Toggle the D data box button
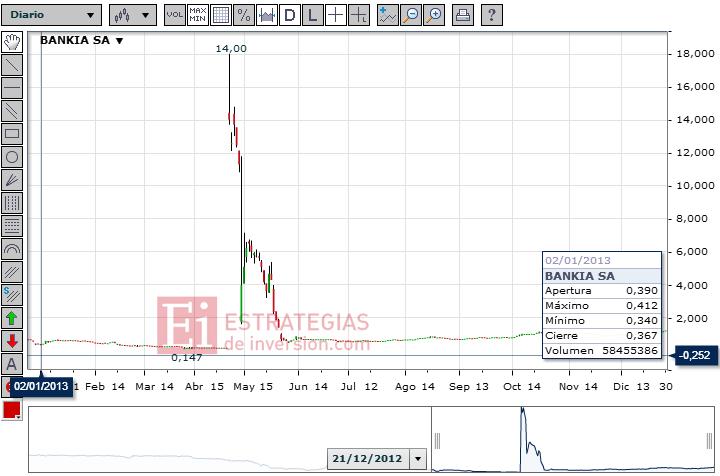Viewport: 720px width, 476px height. [290, 15]
